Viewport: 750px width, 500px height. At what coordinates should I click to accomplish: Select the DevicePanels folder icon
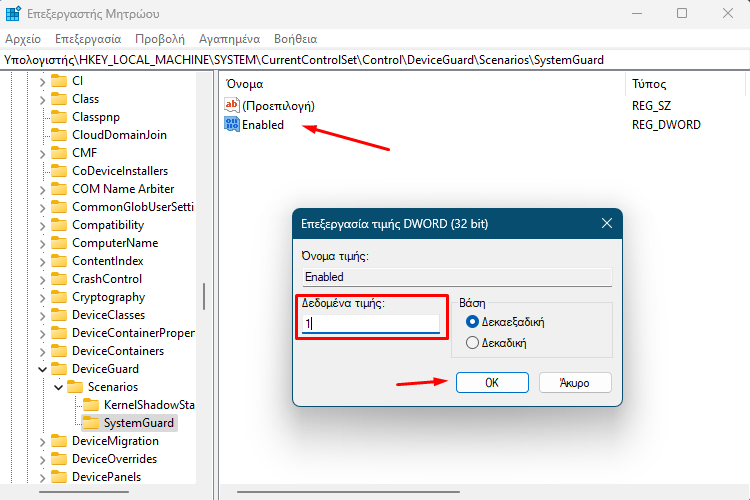(59, 477)
